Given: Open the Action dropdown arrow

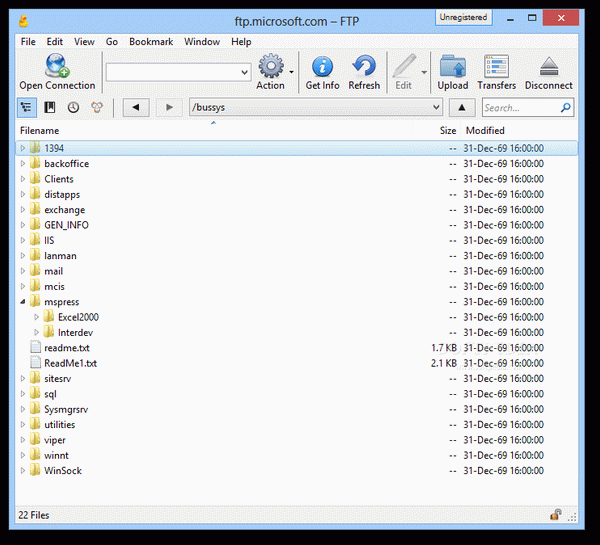Looking at the screenshot, I should (x=291, y=72).
